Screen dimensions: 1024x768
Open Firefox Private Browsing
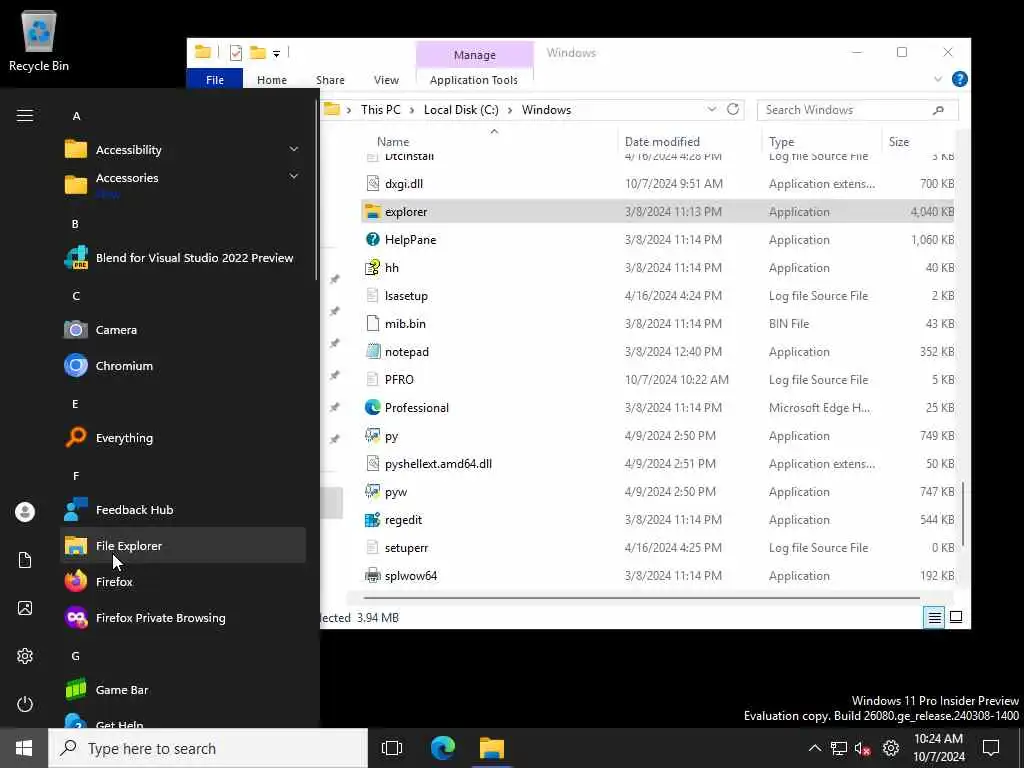183,617
